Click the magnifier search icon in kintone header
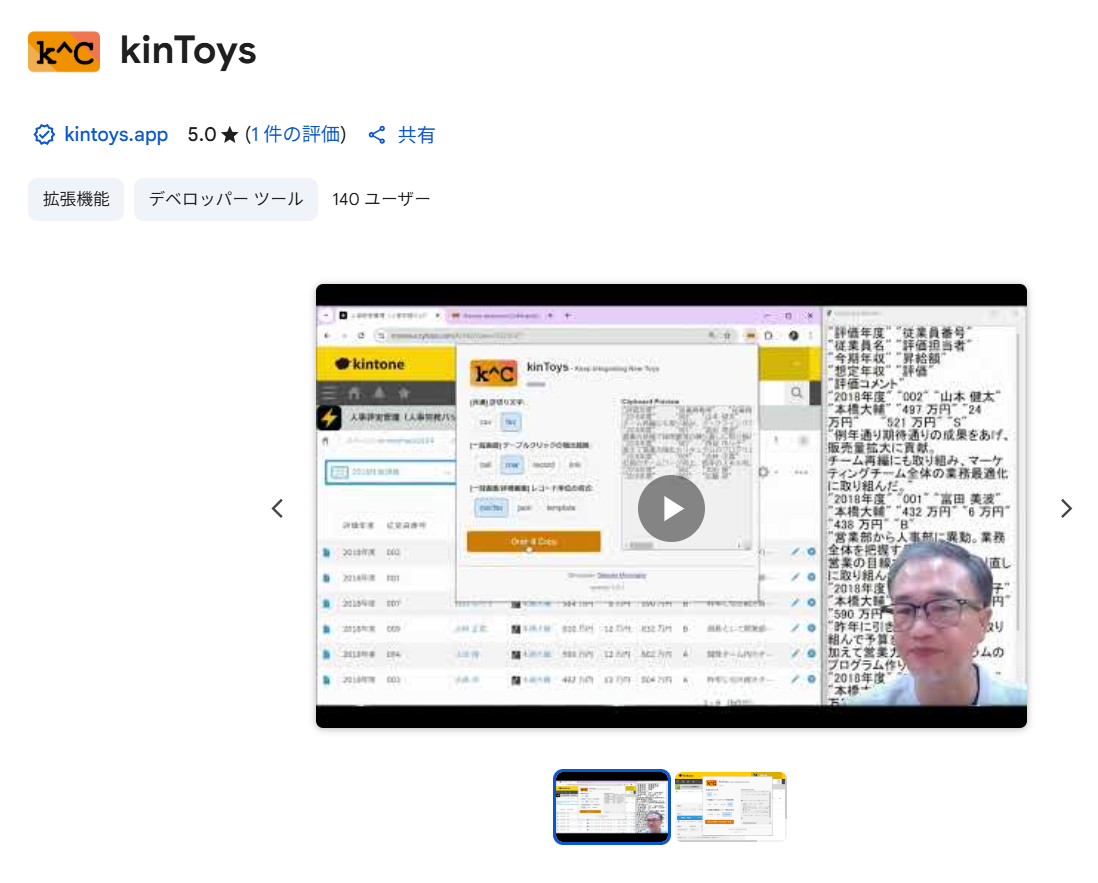Screen dimensions: 1098x883 pyautogui.click(x=797, y=393)
